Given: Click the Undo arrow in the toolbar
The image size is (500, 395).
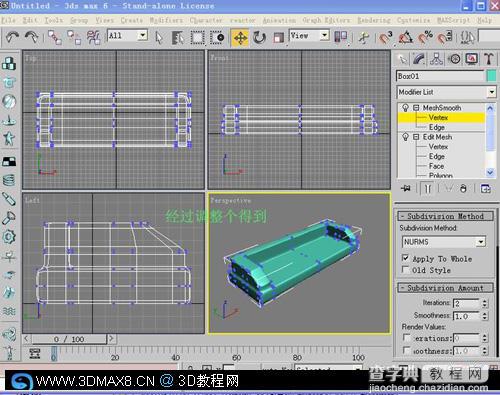Looking at the screenshot, I should click(x=12, y=37).
